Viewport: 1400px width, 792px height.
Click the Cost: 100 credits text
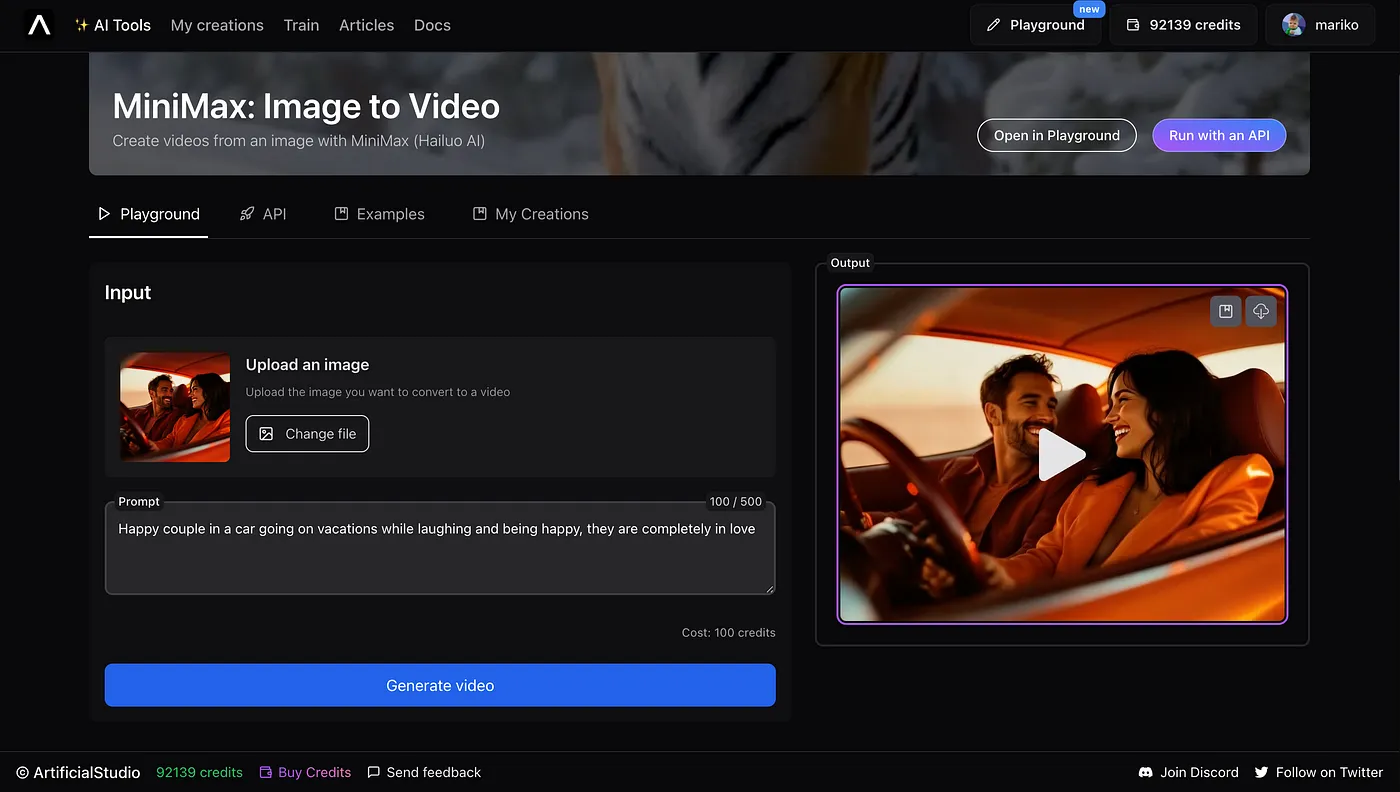pos(728,633)
